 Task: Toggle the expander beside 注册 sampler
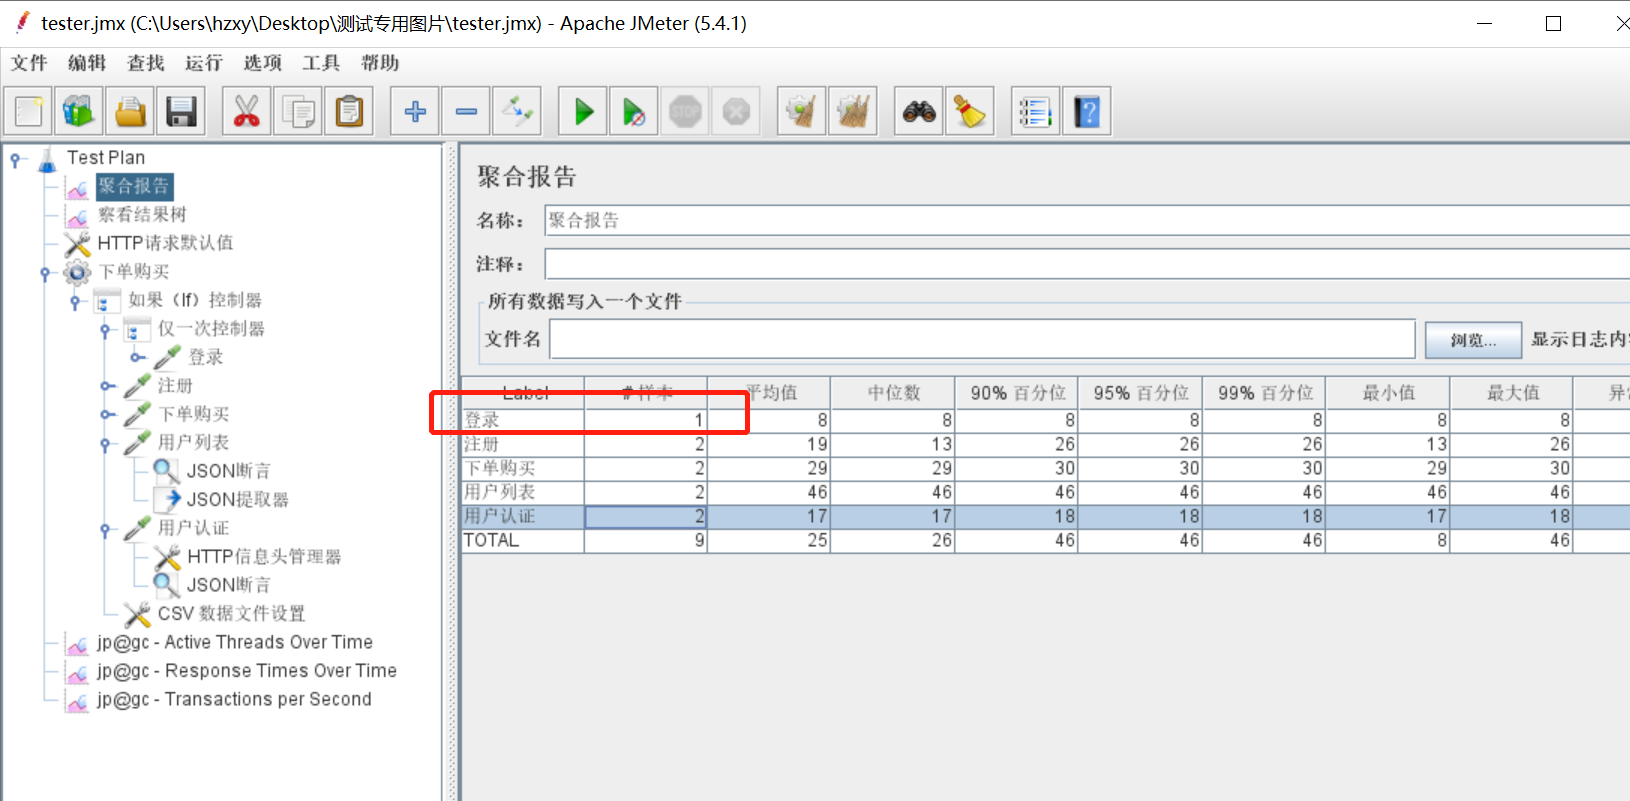click(x=106, y=386)
